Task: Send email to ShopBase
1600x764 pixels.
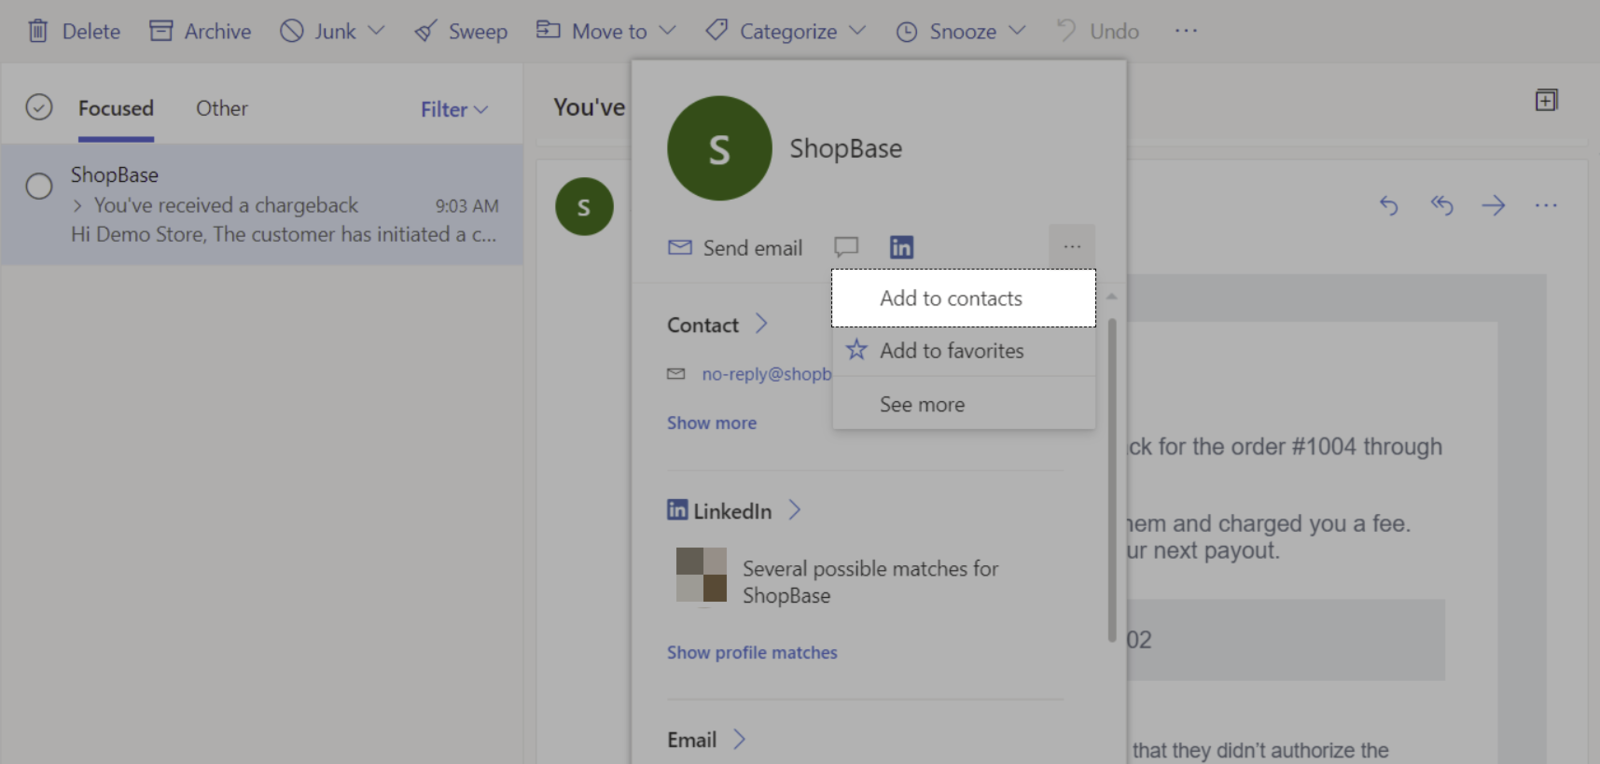Action: point(735,248)
